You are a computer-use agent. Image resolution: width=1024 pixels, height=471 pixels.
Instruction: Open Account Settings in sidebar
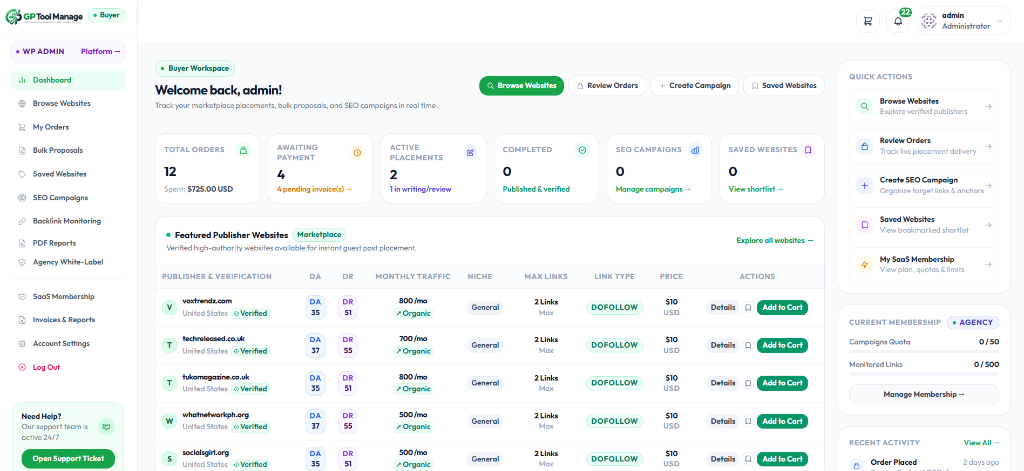click(68, 344)
